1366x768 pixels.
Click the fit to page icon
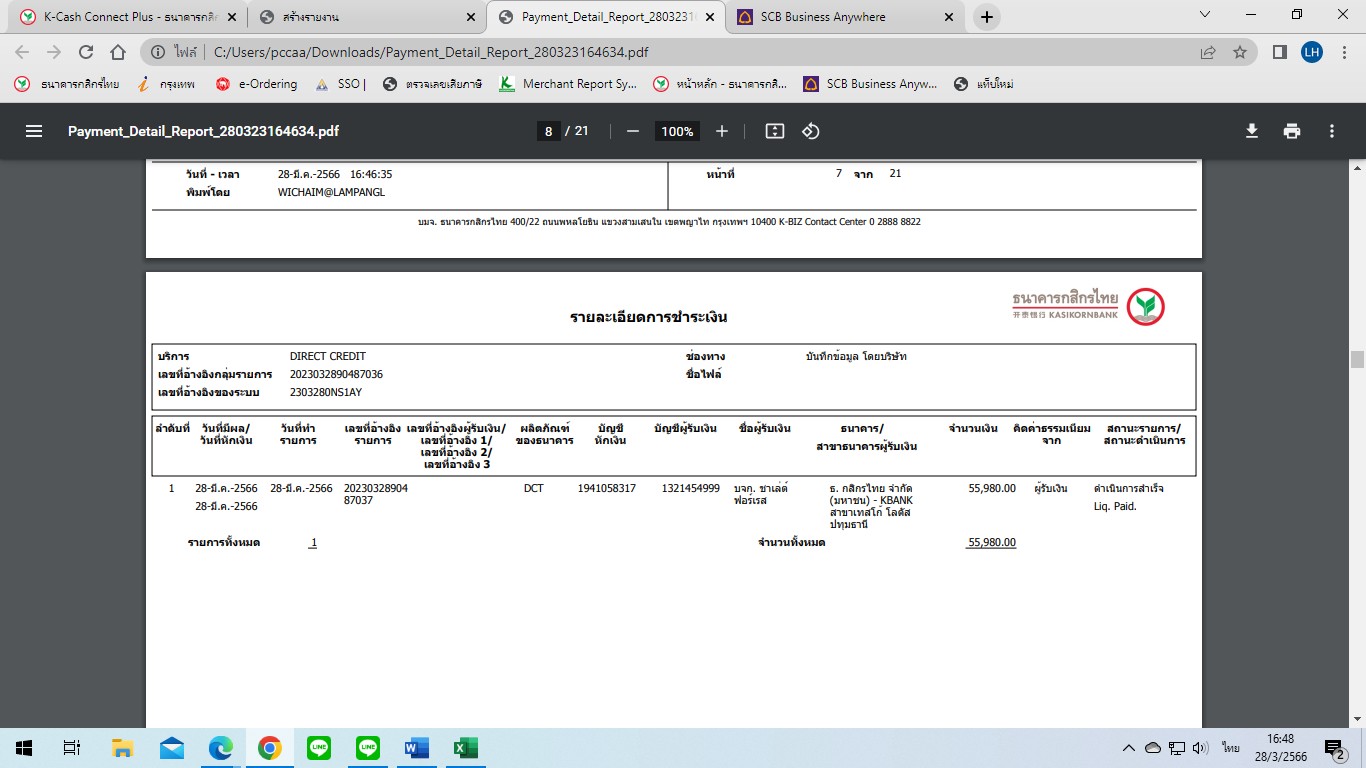pyautogui.click(x=774, y=131)
